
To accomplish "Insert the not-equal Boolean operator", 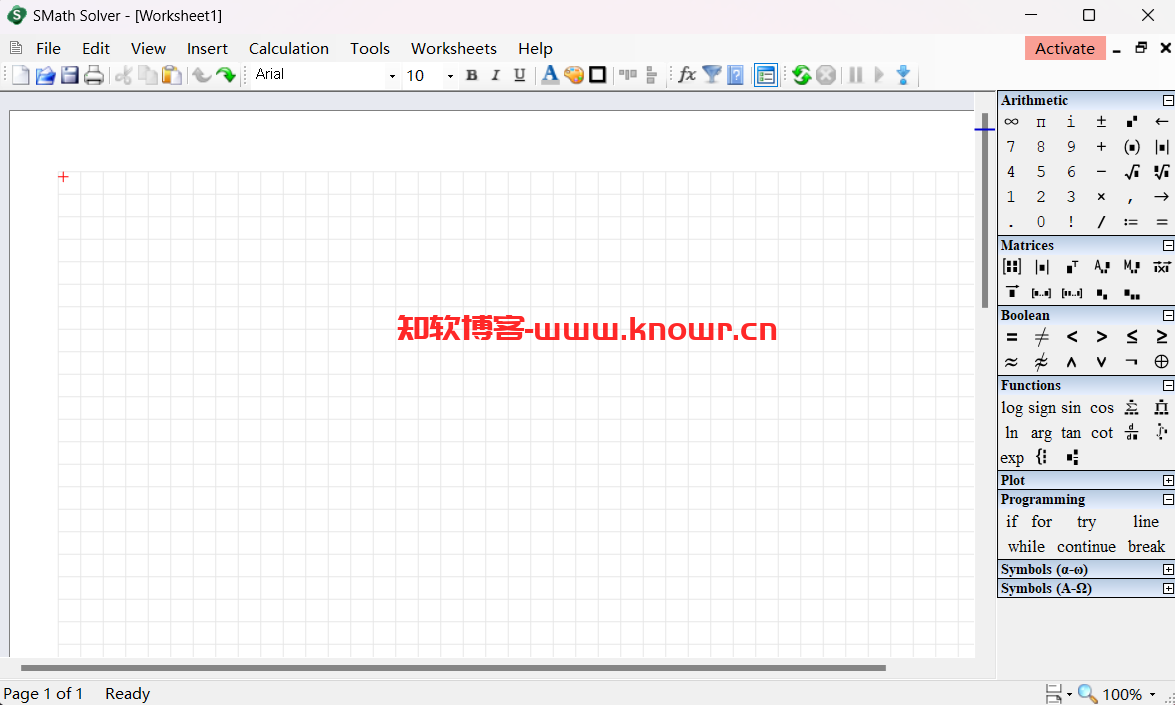I will click(1041, 337).
